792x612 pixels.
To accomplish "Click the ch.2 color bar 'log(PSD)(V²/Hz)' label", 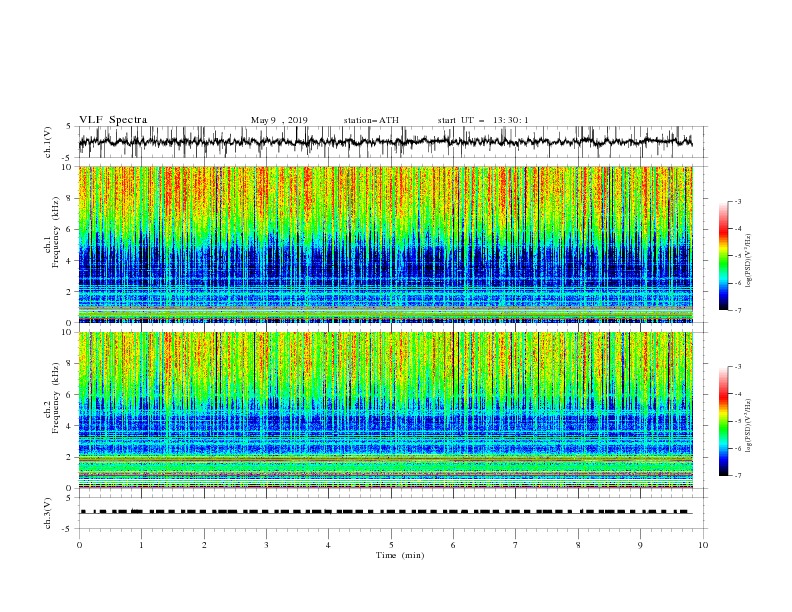I will pos(749,426).
